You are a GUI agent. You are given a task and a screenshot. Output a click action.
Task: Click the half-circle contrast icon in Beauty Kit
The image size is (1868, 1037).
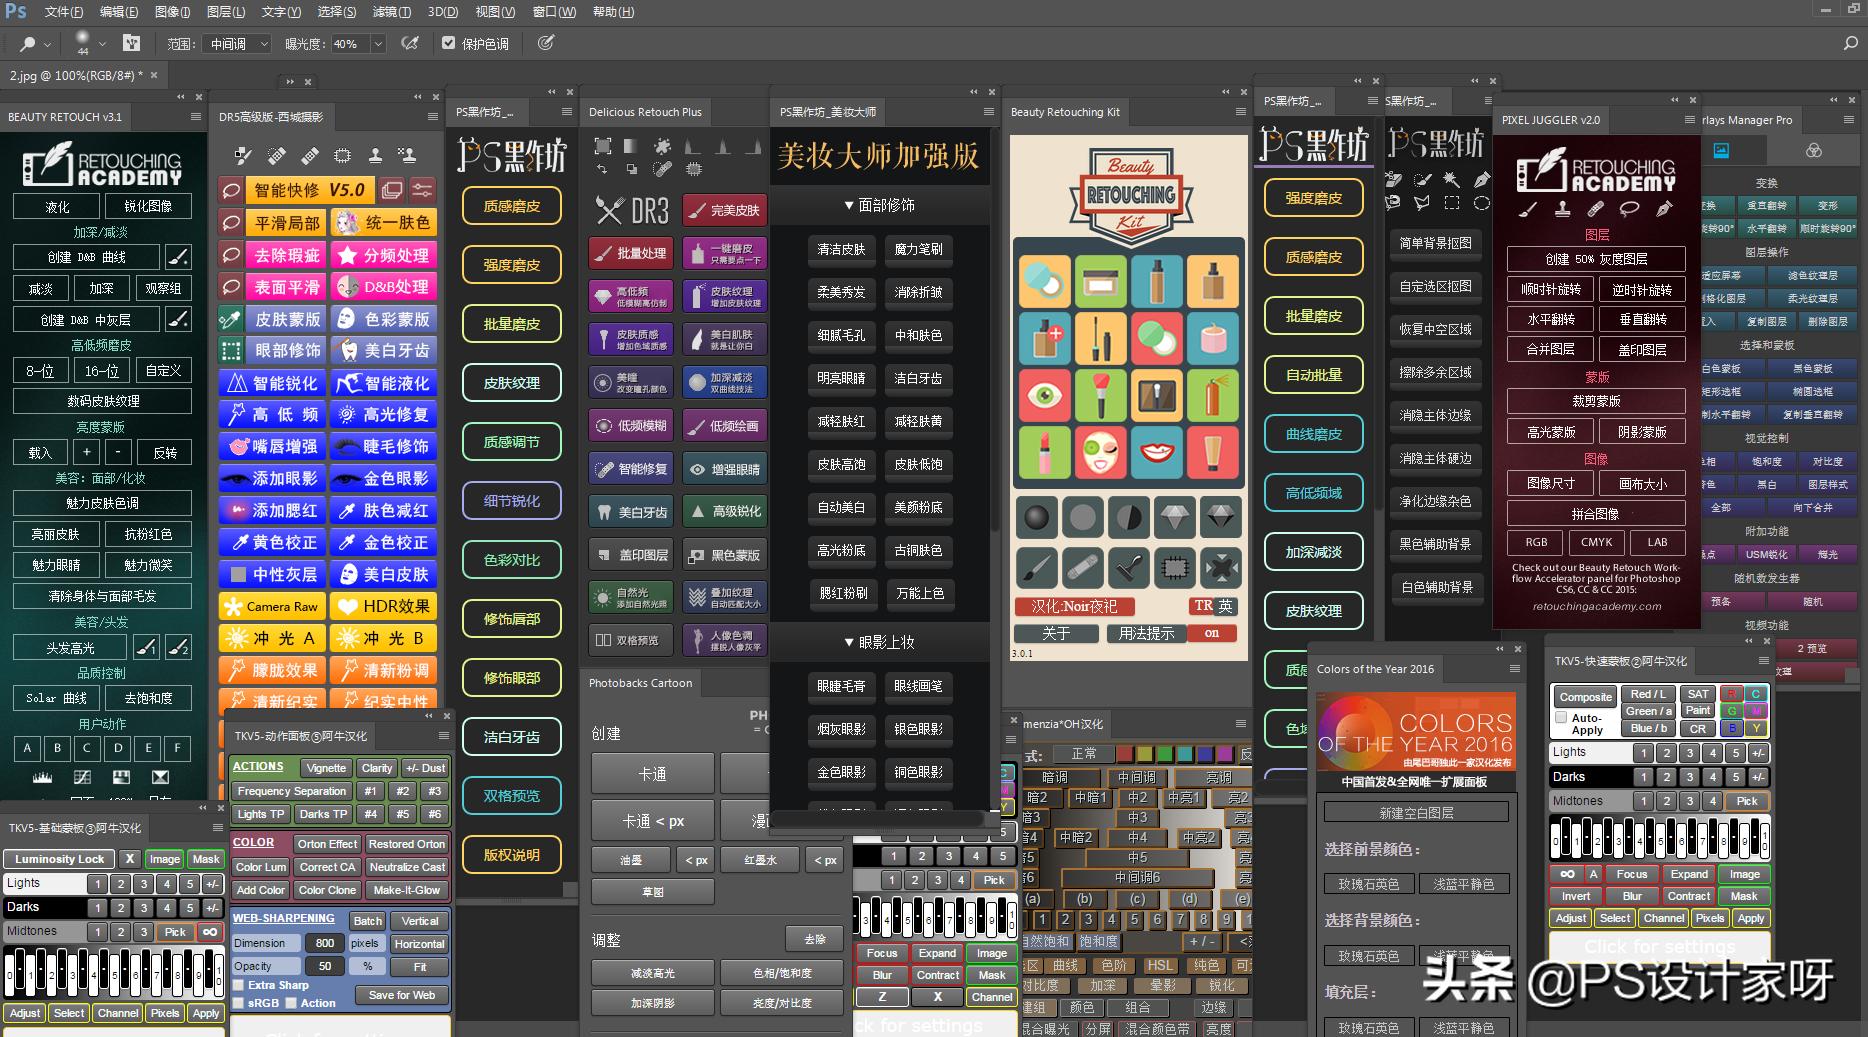(1129, 517)
